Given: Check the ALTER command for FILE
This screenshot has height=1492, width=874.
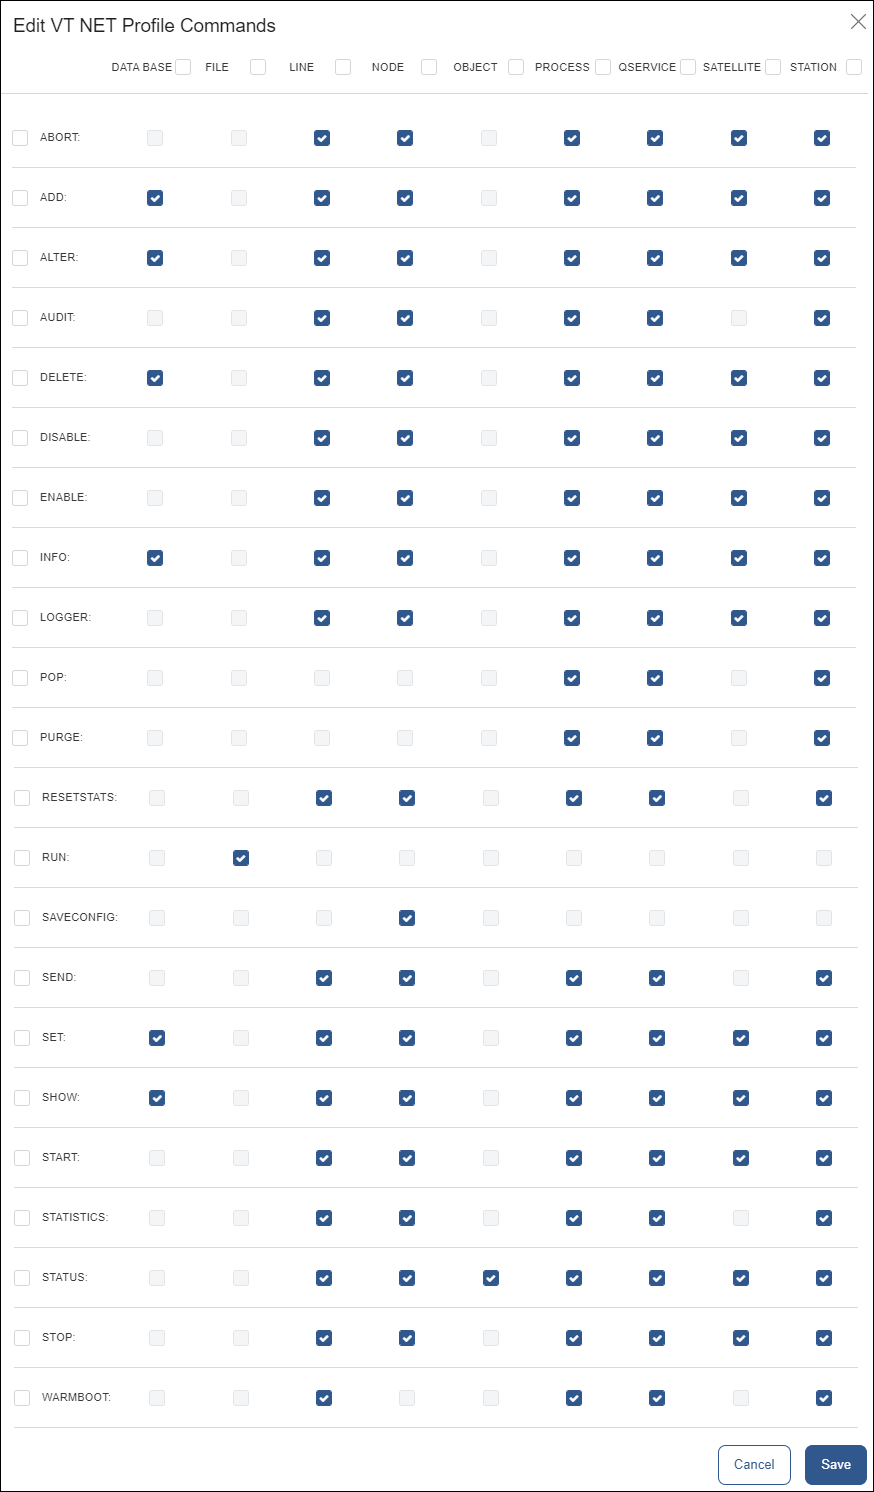Looking at the screenshot, I should tap(238, 258).
